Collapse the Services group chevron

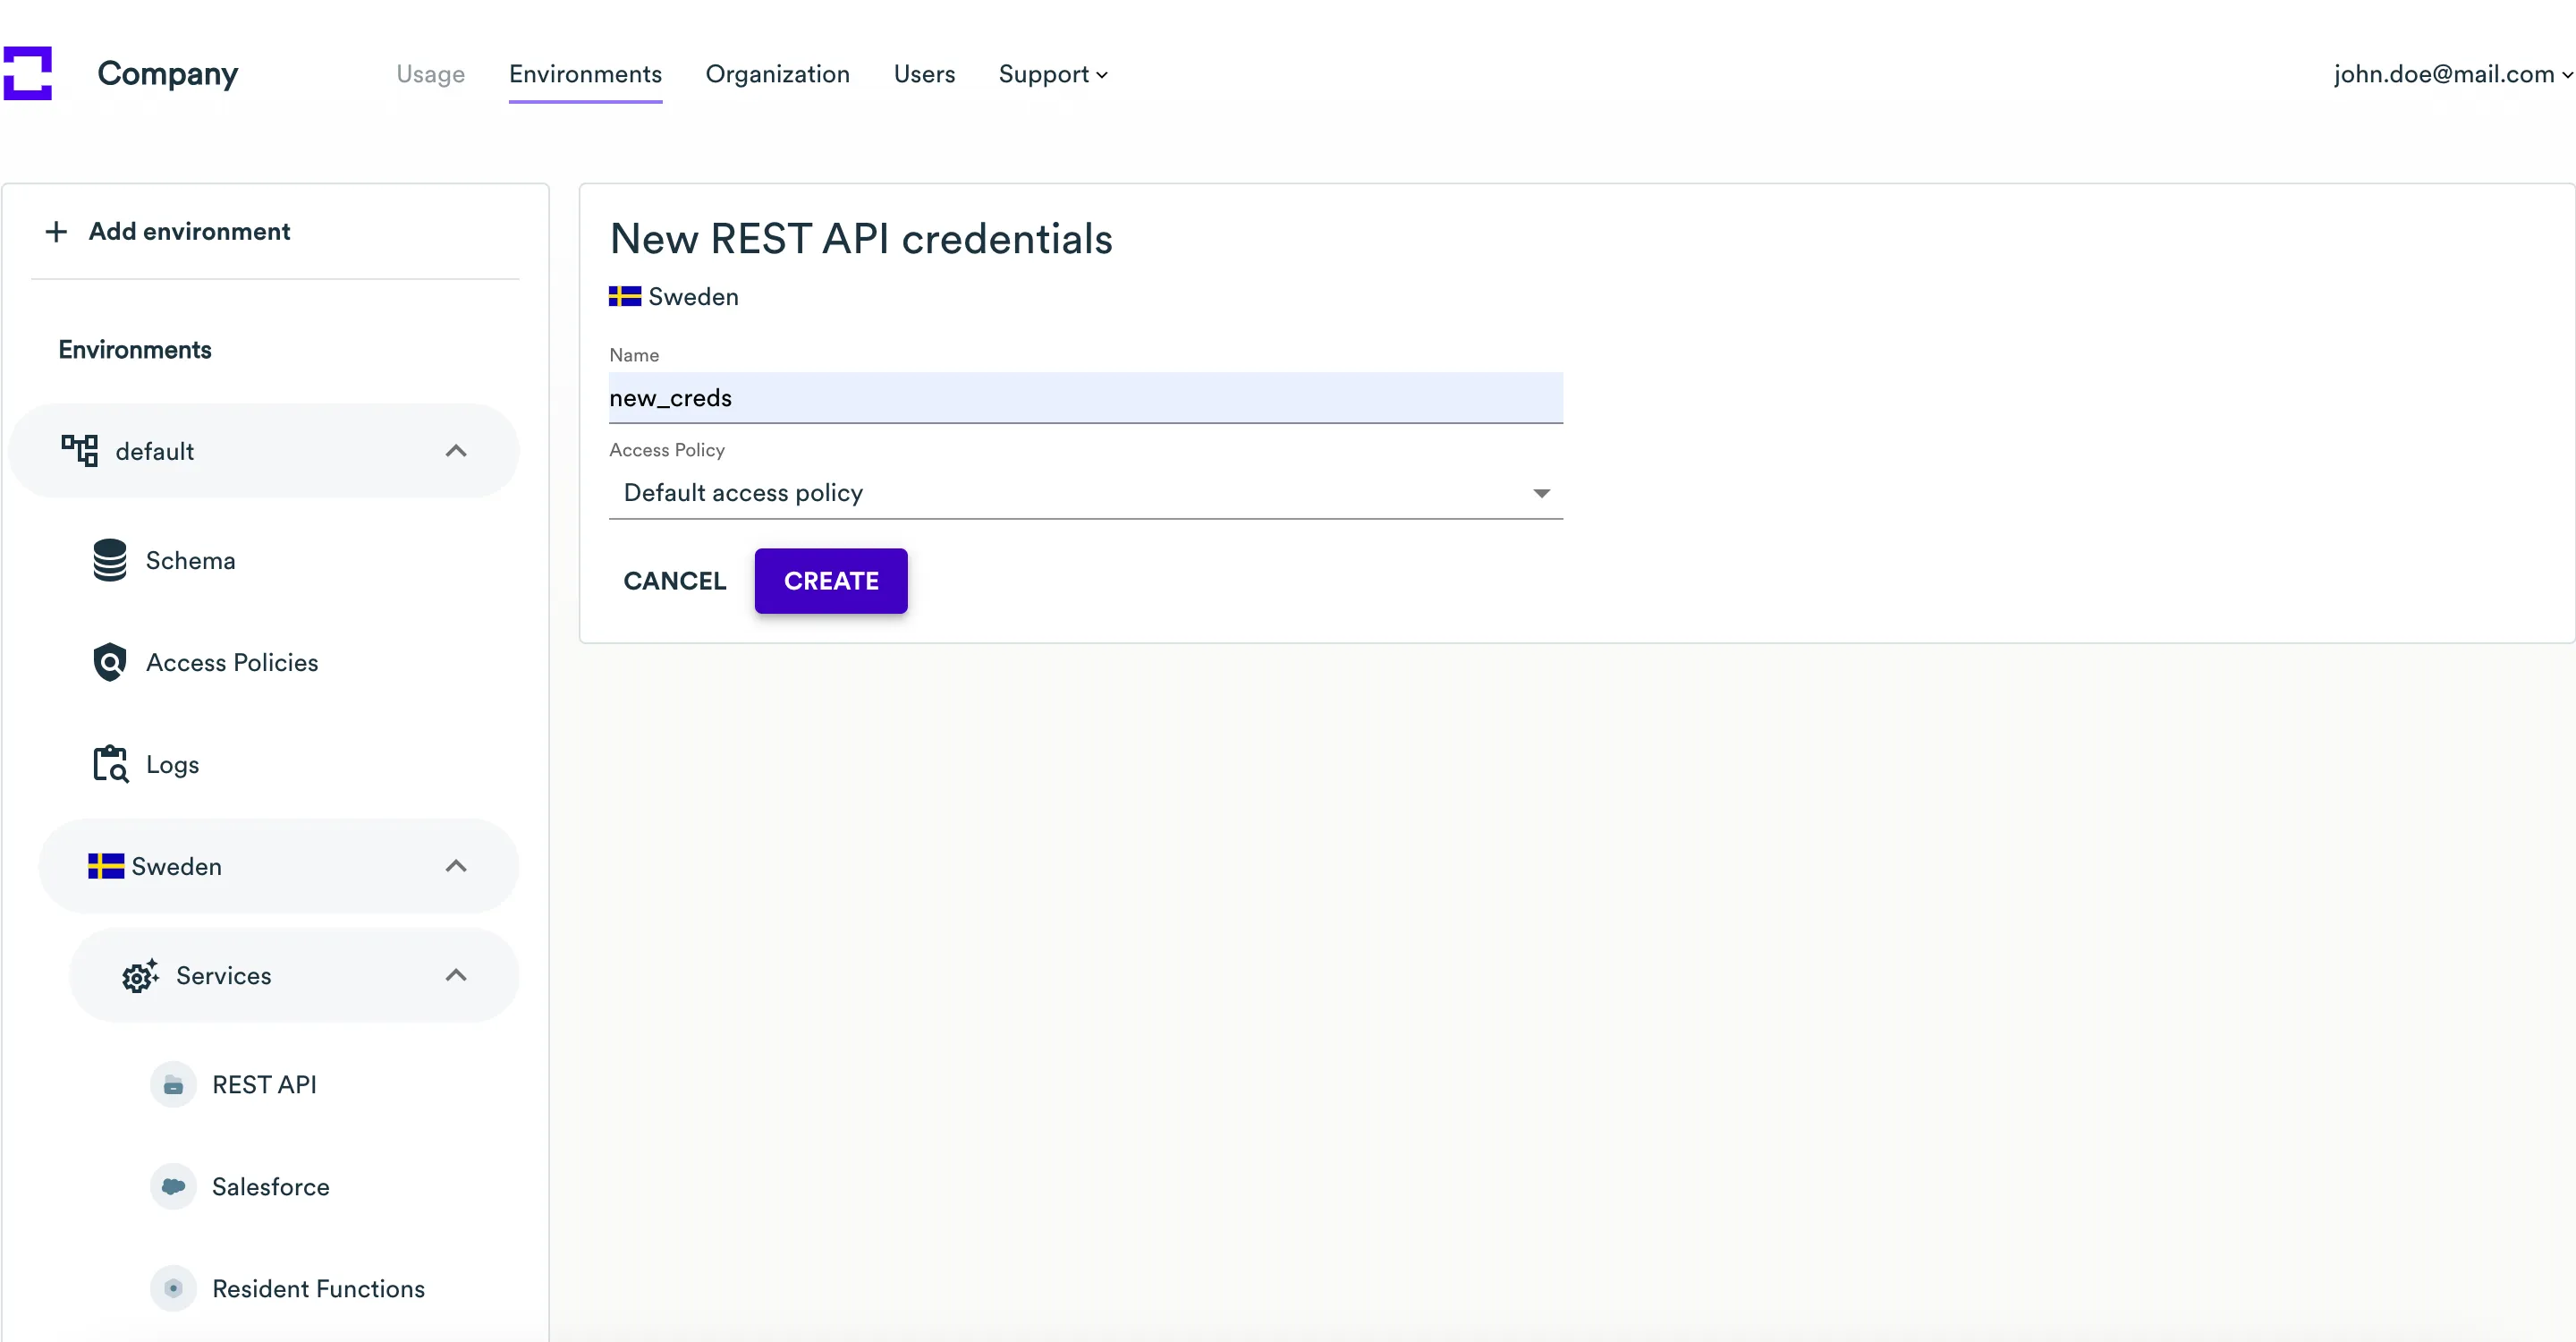tap(456, 975)
